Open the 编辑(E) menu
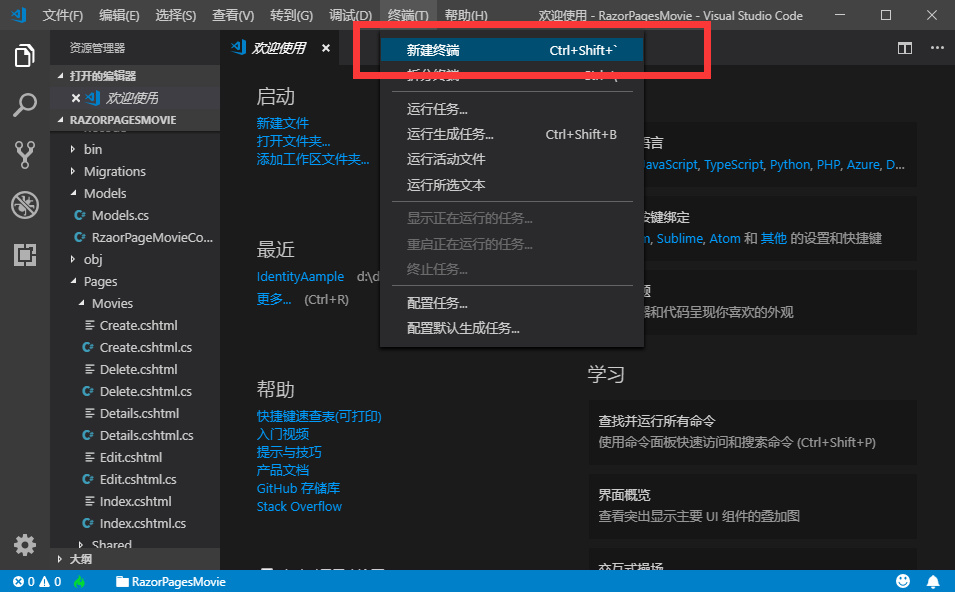Viewport: 955px width, 592px height. 119,15
